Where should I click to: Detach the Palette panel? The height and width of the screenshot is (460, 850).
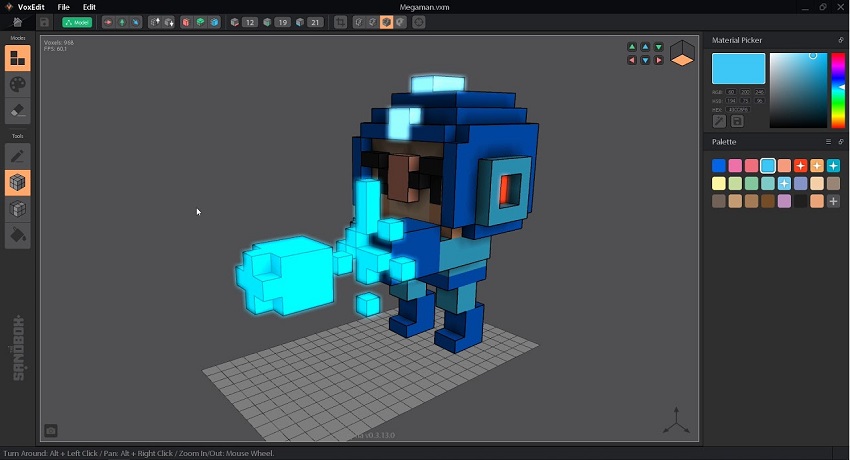(x=841, y=142)
